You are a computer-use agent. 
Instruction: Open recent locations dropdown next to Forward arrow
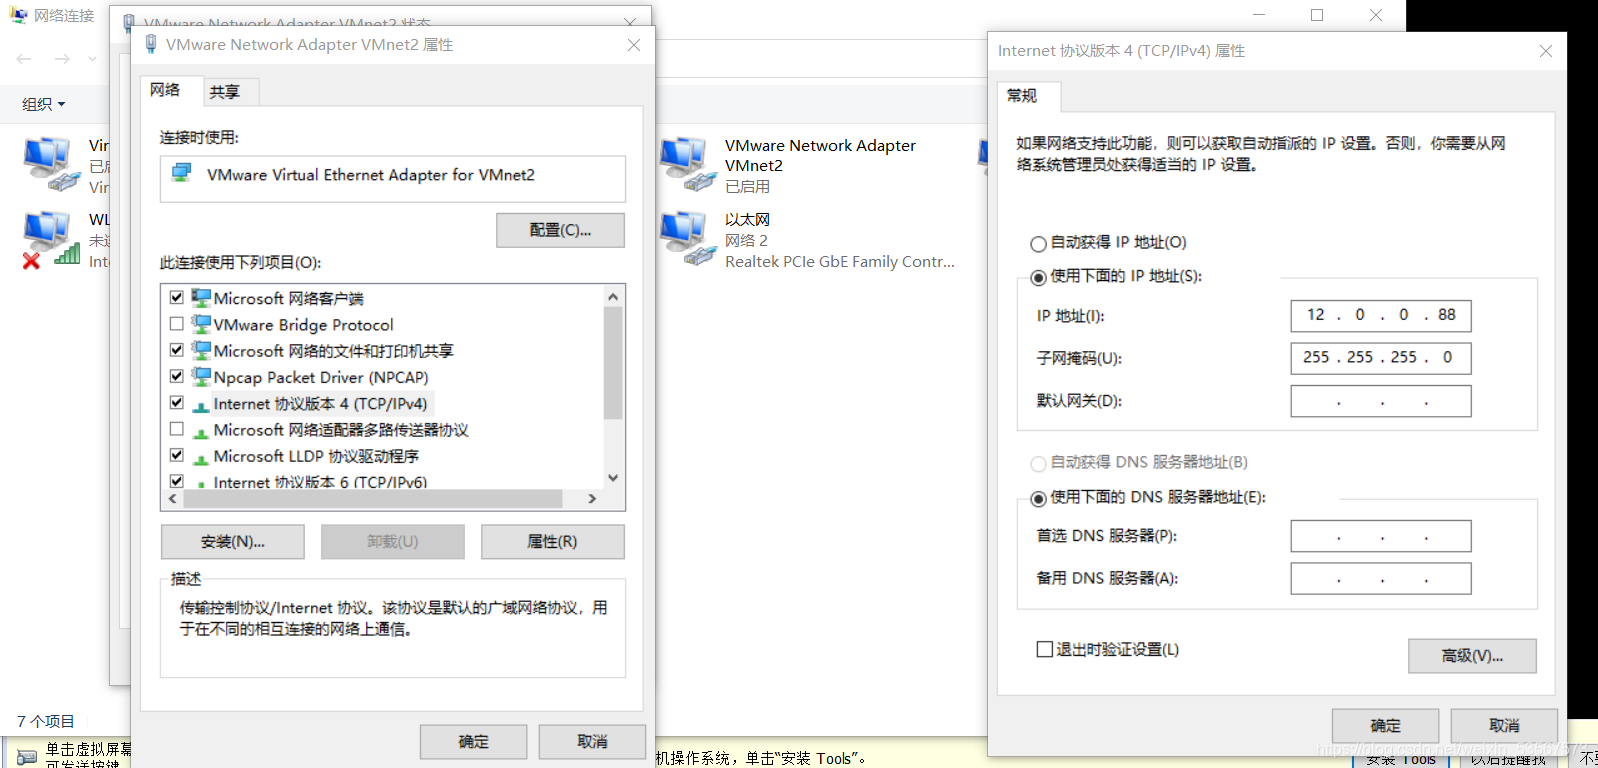(x=93, y=59)
